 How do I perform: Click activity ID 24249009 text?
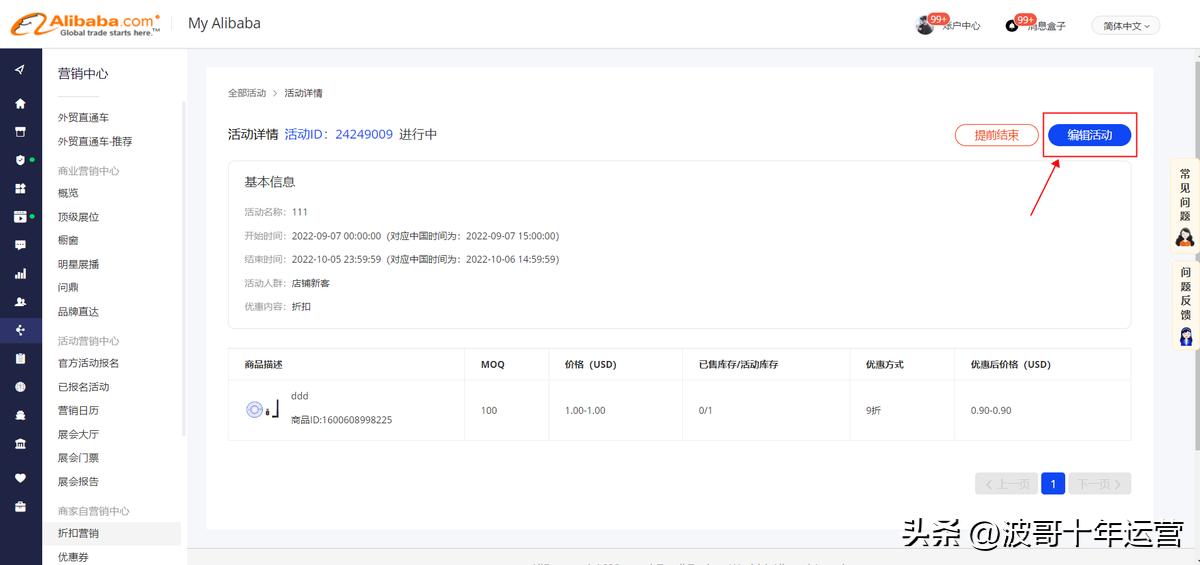click(x=338, y=134)
